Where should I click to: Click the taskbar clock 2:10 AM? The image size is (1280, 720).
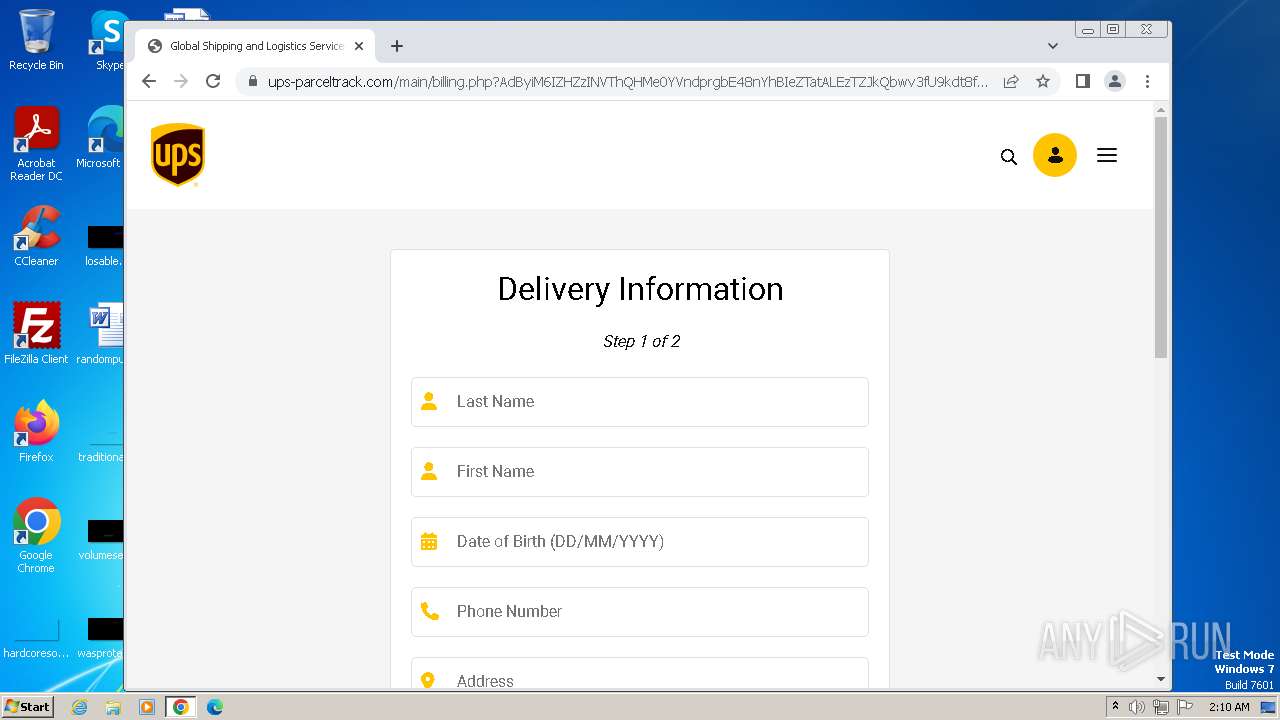pyautogui.click(x=1229, y=707)
